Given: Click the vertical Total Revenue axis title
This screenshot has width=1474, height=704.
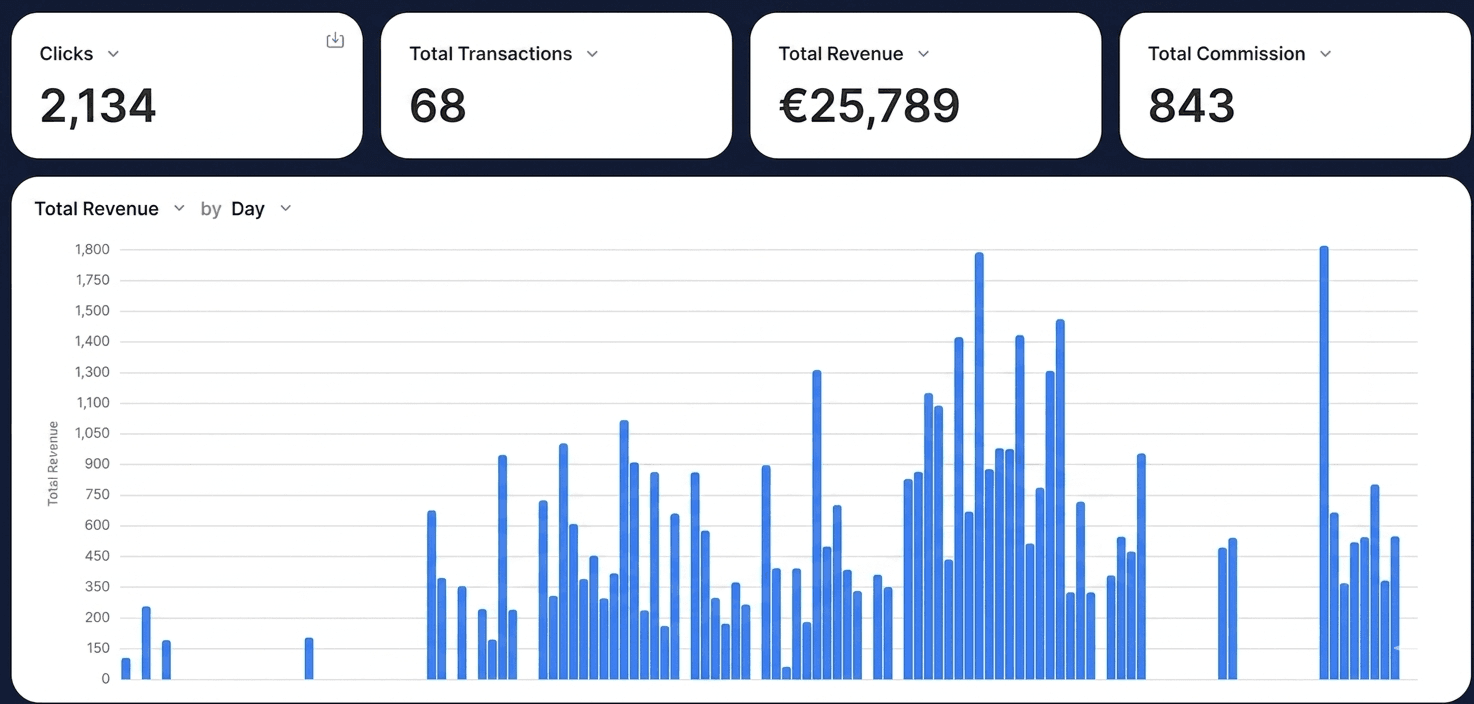Looking at the screenshot, I should pos(53,463).
